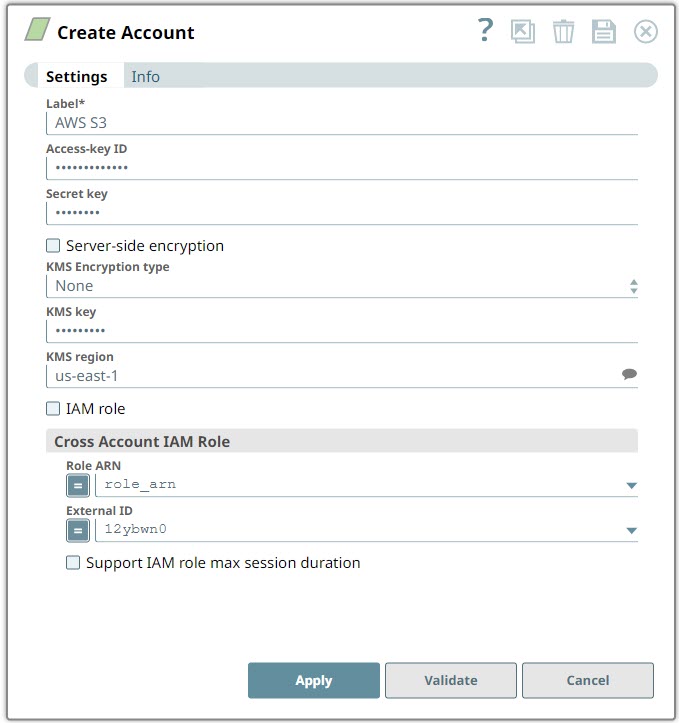The width and height of the screenshot is (679, 723).
Task: Click the trash delete icon
Action: coord(564,32)
